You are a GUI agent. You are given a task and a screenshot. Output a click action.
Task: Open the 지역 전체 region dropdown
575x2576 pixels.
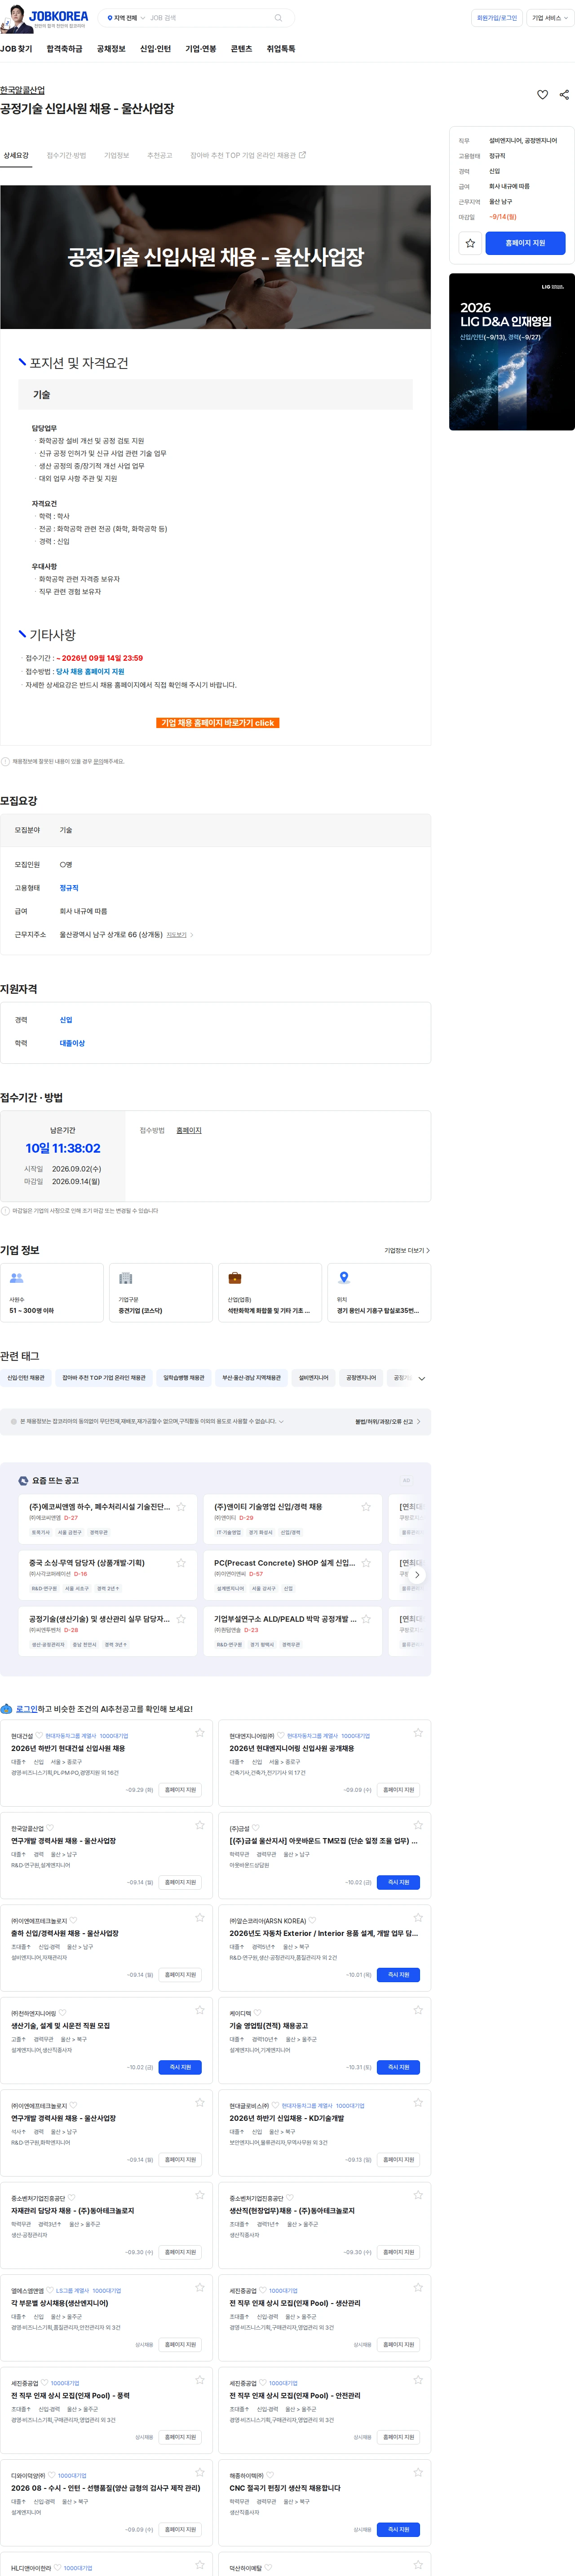125,18
